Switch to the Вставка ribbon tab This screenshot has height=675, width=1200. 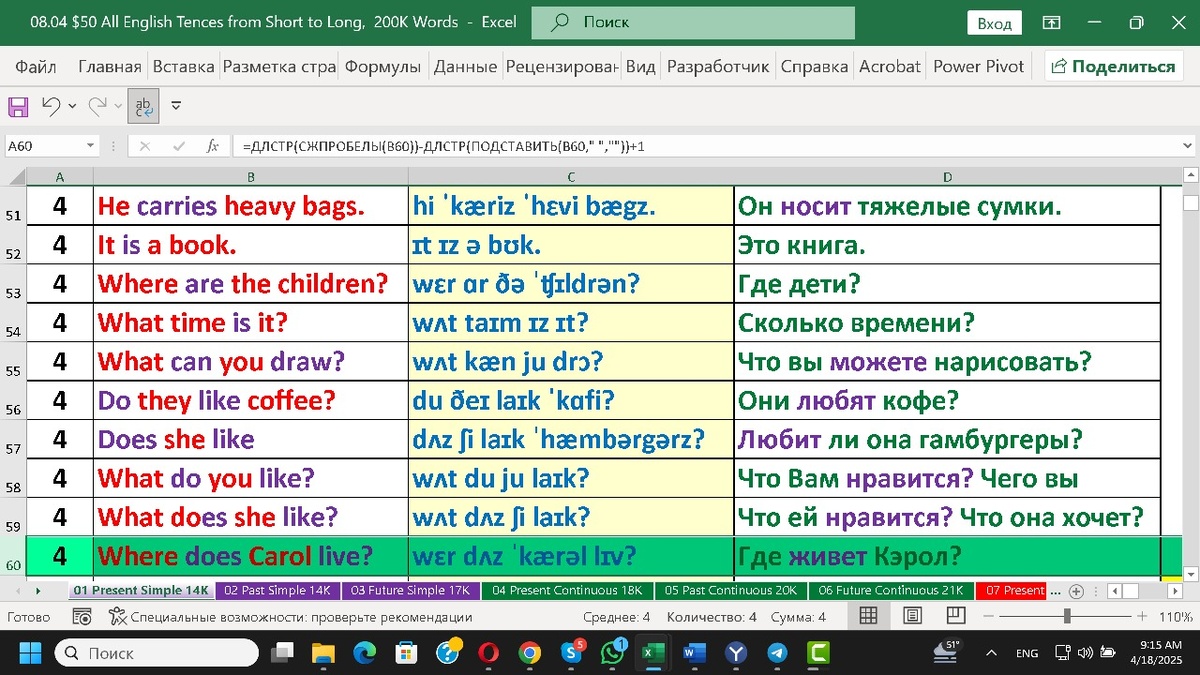click(x=183, y=66)
